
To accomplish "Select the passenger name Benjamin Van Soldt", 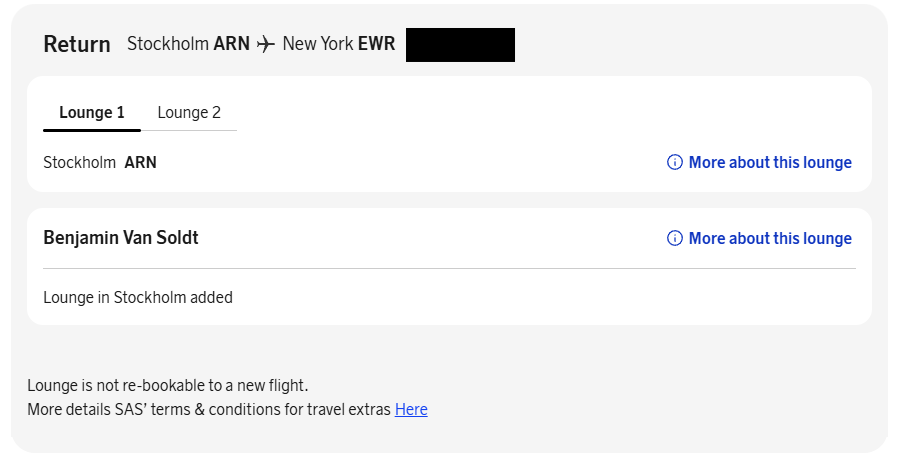I will [121, 238].
